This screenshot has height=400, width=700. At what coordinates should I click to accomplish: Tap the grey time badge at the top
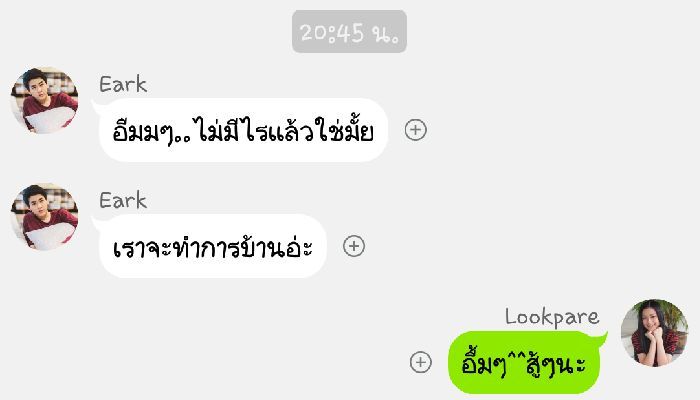click(x=349, y=32)
